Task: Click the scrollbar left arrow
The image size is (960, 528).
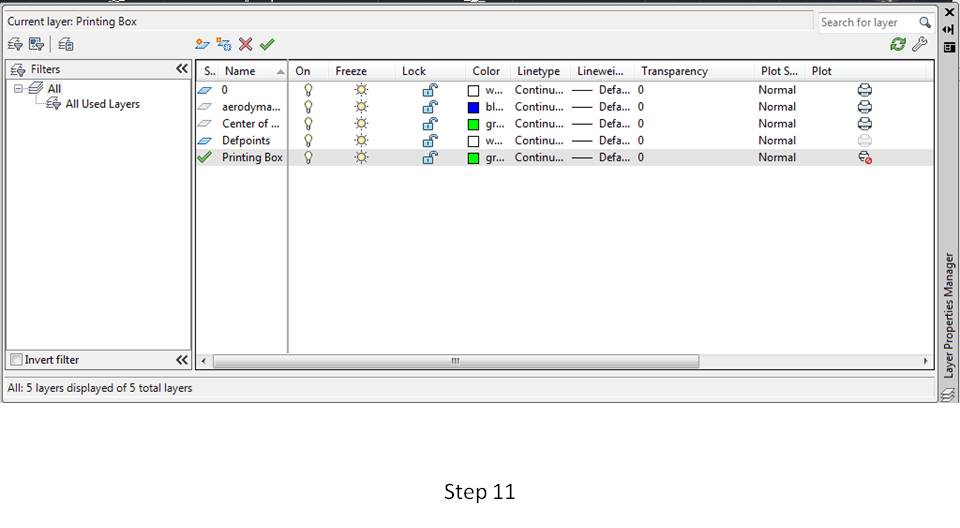Action: point(203,361)
